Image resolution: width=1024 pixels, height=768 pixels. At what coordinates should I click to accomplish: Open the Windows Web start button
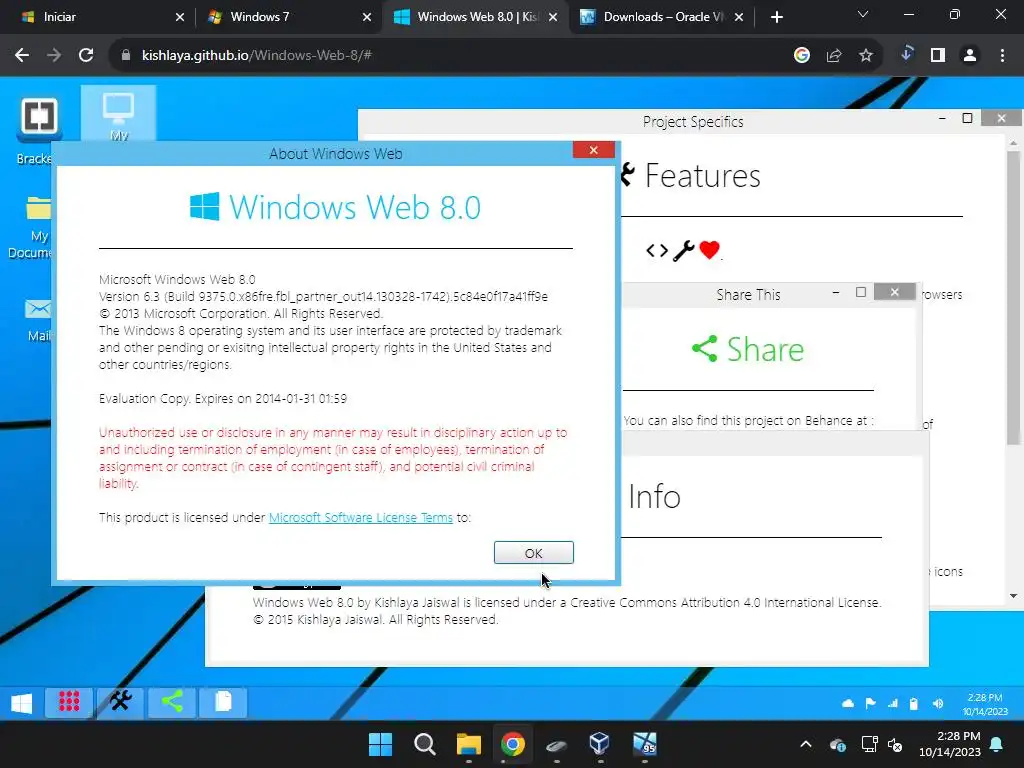[22, 703]
